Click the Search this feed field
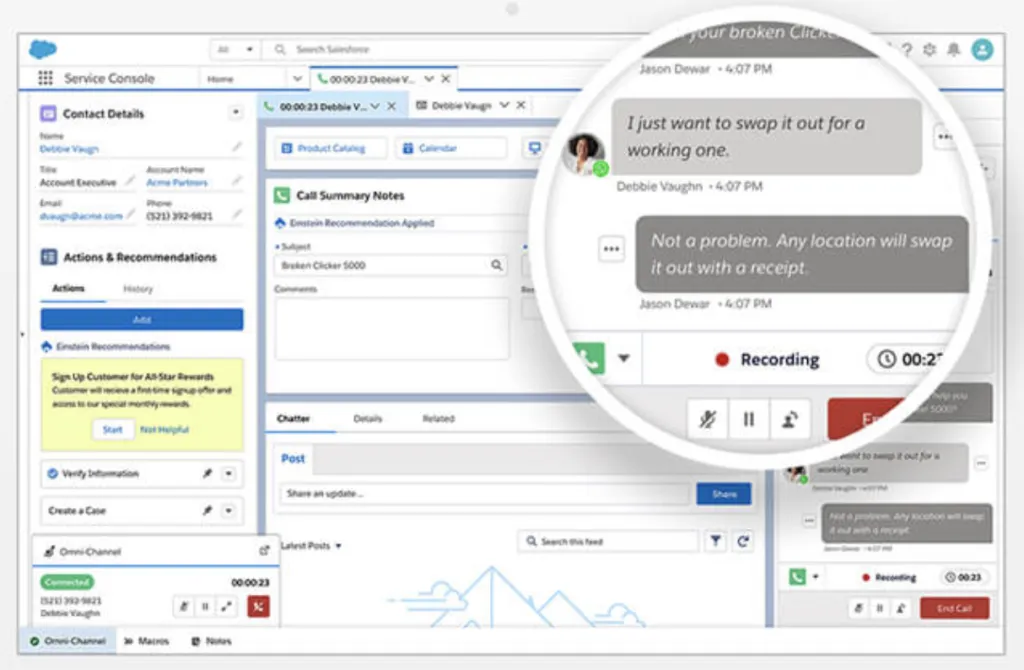Viewport: 1024px width, 670px height. pyautogui.click(x=609, y=541)
